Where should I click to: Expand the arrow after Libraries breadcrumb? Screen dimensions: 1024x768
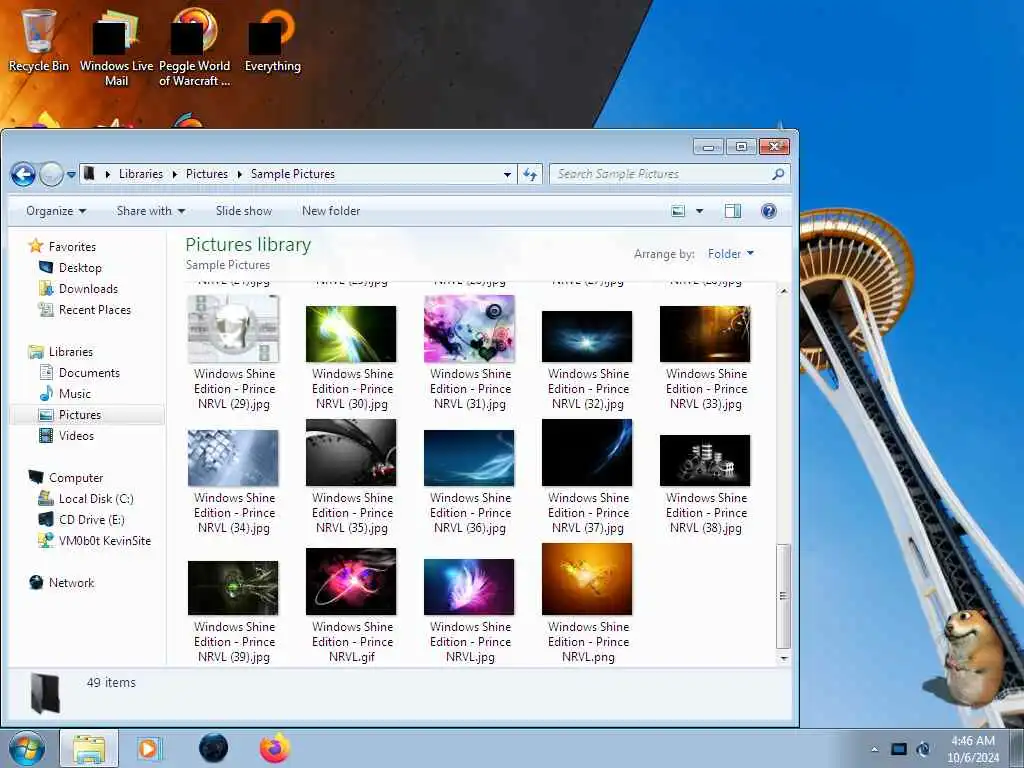click(174, 174)
